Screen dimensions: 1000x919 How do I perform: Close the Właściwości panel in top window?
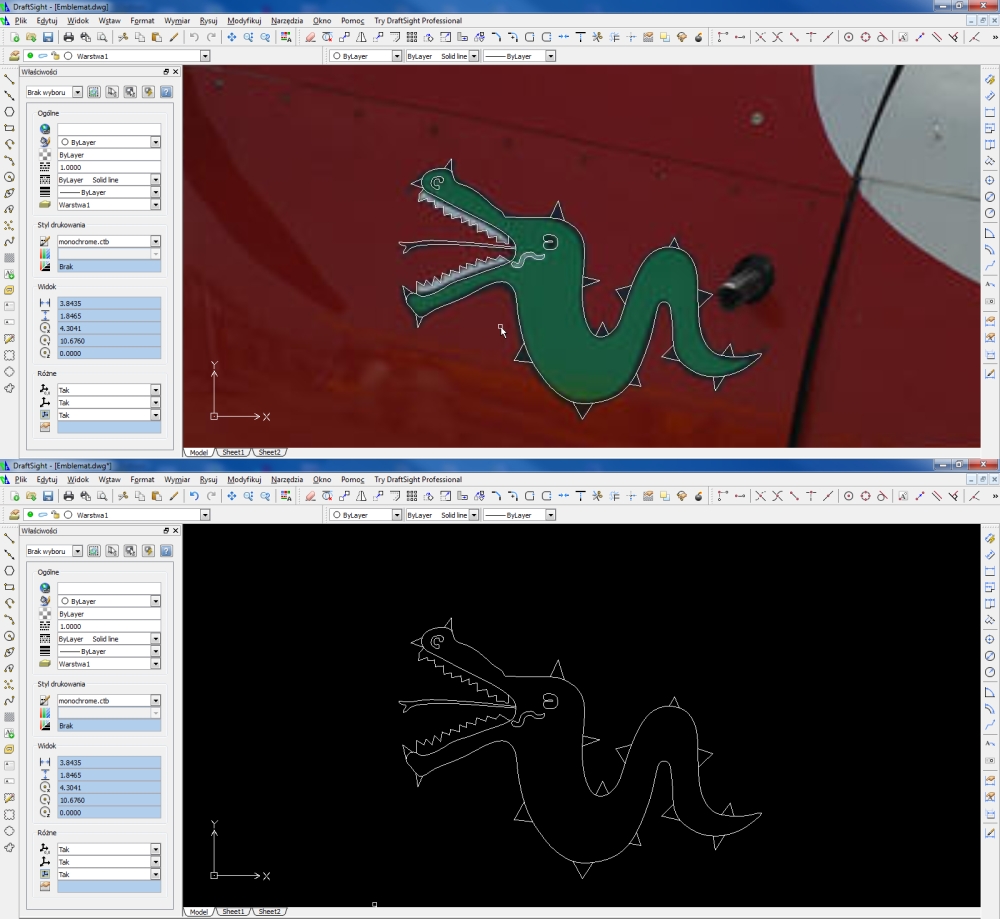[176, 72]
